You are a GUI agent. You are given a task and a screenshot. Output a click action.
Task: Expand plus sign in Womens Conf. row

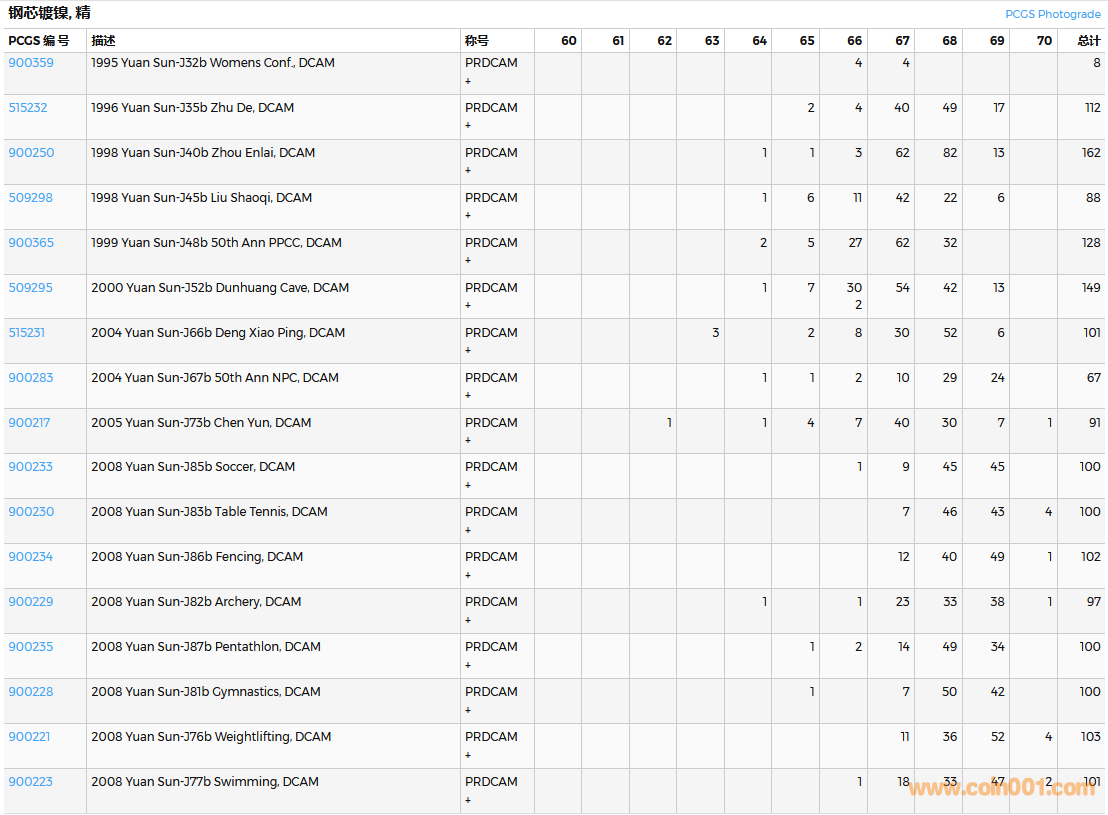(468, 81)
